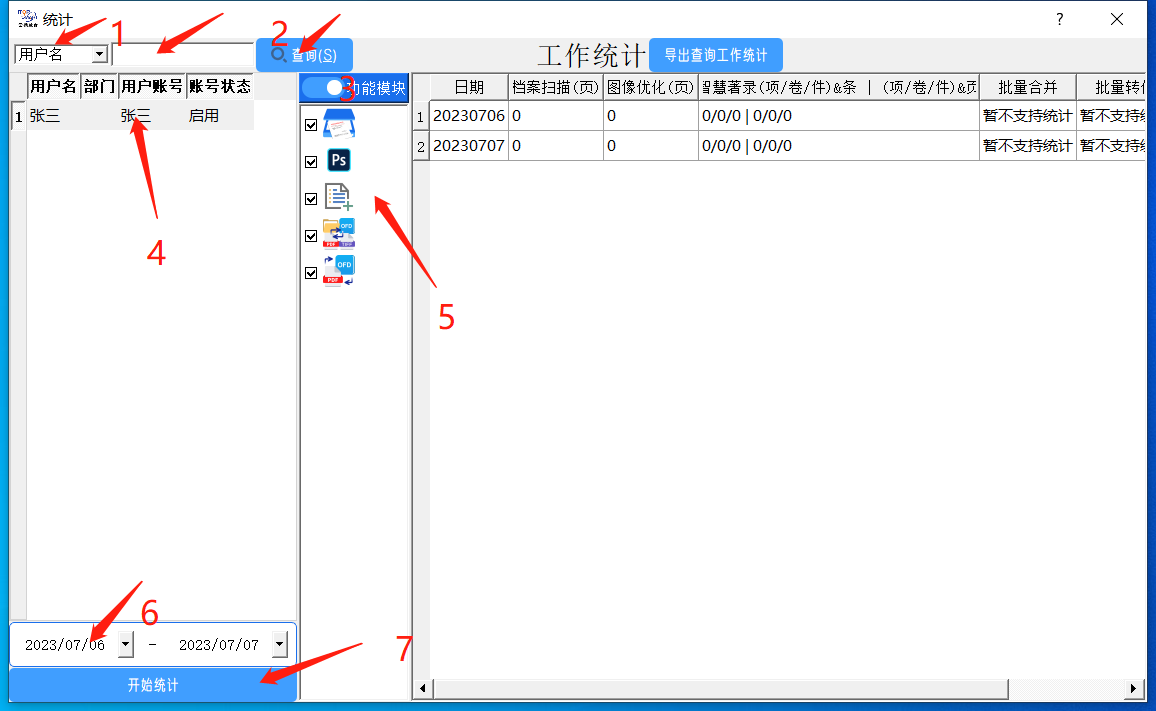Uncheck the PDF to OFD conversion checkbox
The image size is (1156, 711).
point(311,273)
